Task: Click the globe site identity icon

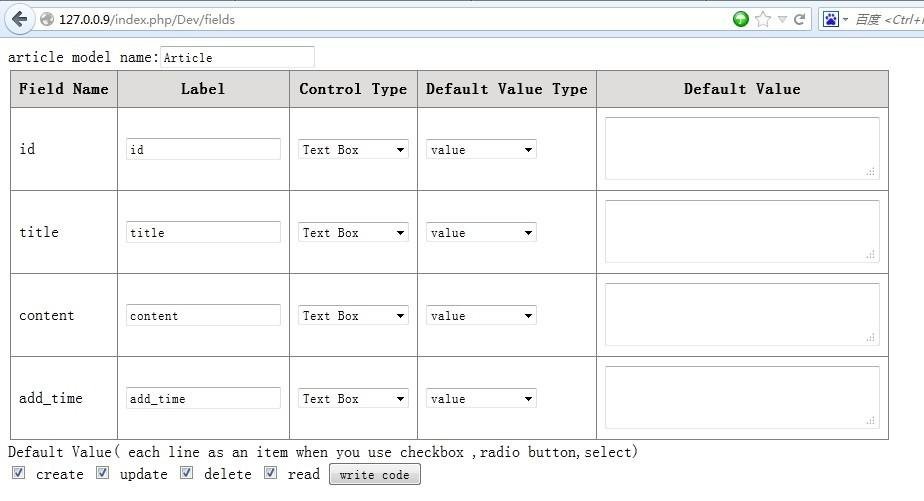Action: 47,19
